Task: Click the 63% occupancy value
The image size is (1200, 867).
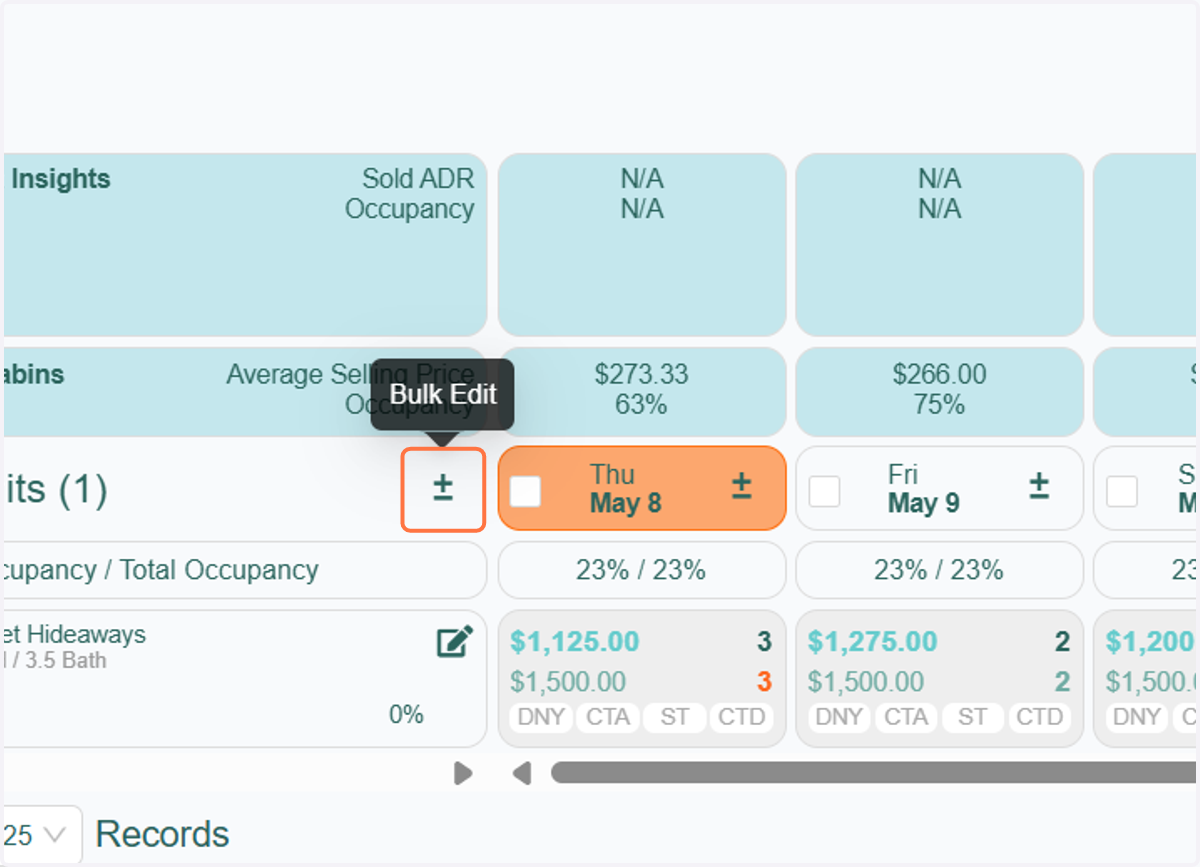Action: tap(641, 405)
